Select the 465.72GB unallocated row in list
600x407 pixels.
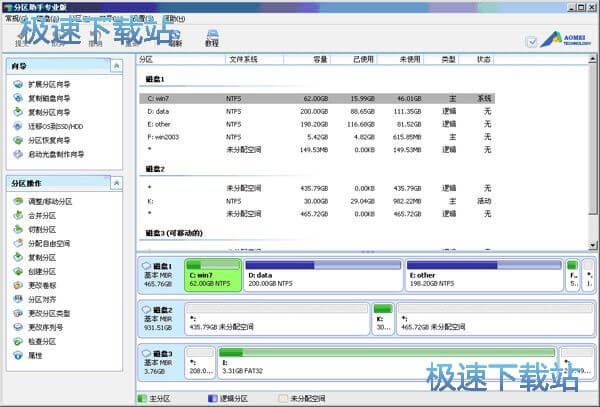click(317, 214)
